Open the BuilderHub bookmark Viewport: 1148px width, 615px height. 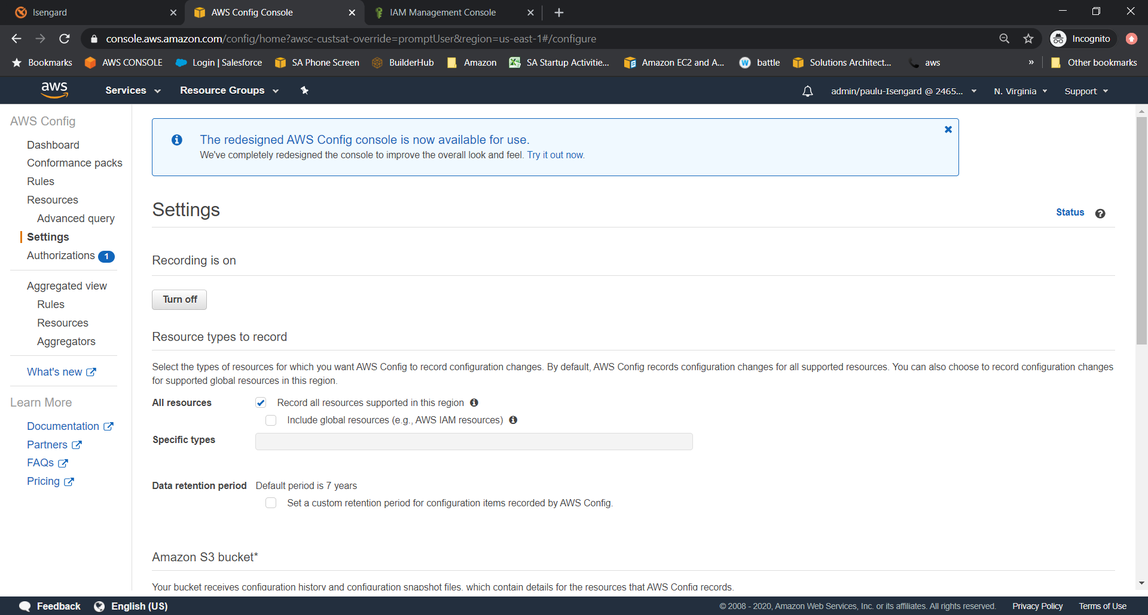[402, 62]
